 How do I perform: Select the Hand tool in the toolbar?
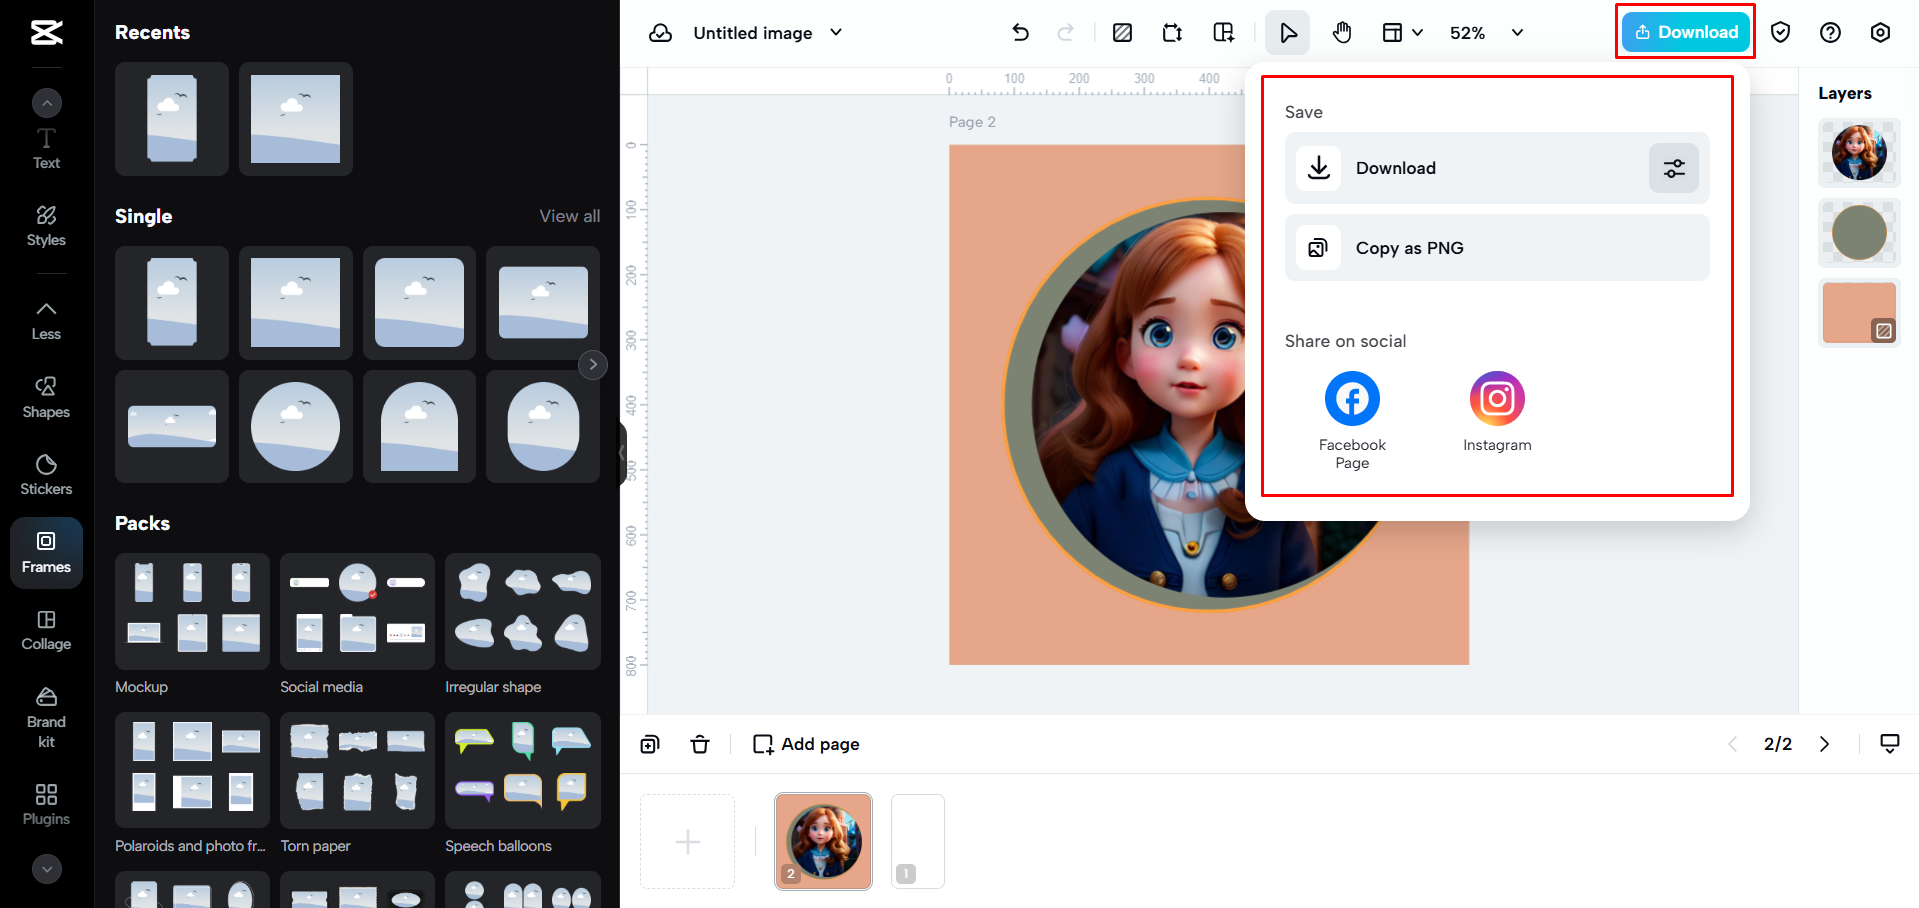[1341, 32]
